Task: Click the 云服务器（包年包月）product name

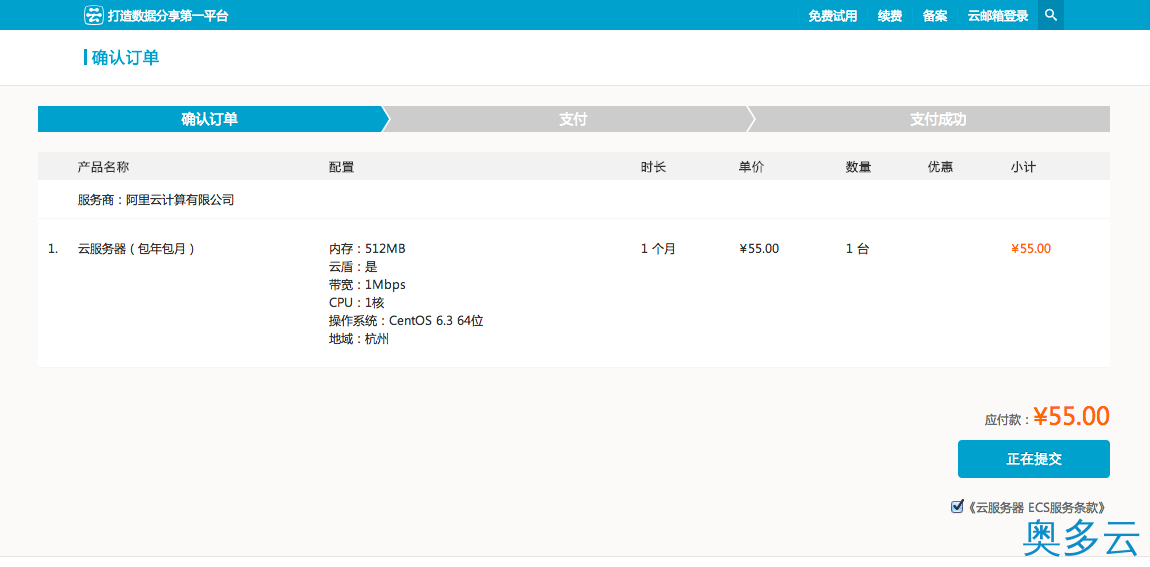Action: [x=136, y=249]
